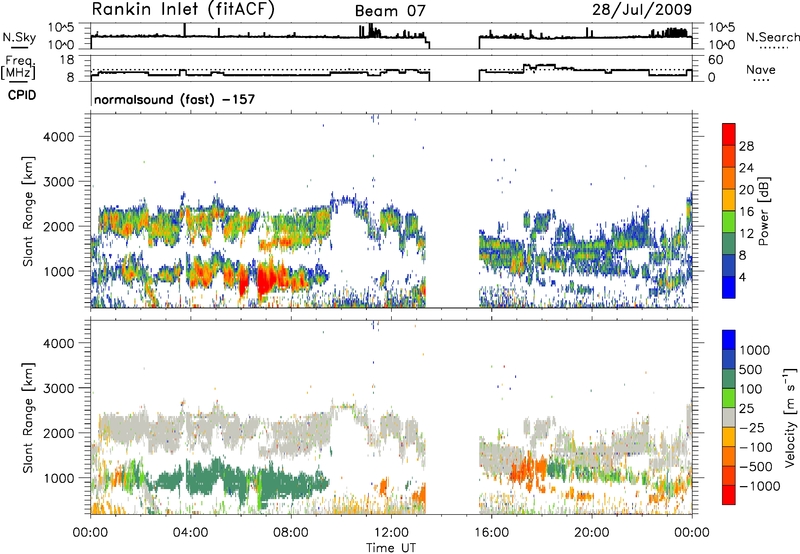
Task: Click the 'Slant Range [km]' label of the power panel
Action: pyautogui.click(x=28, y=211)
